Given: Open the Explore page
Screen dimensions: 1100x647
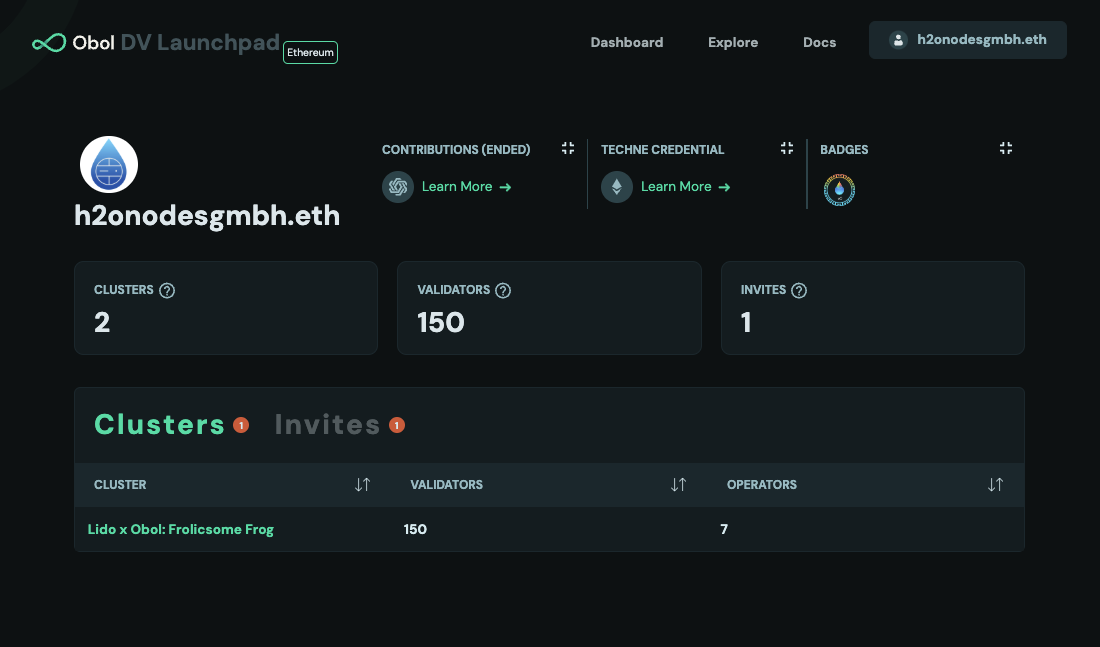Looking at the screenshot, I should pyautogui.click(x=733, y=42).
